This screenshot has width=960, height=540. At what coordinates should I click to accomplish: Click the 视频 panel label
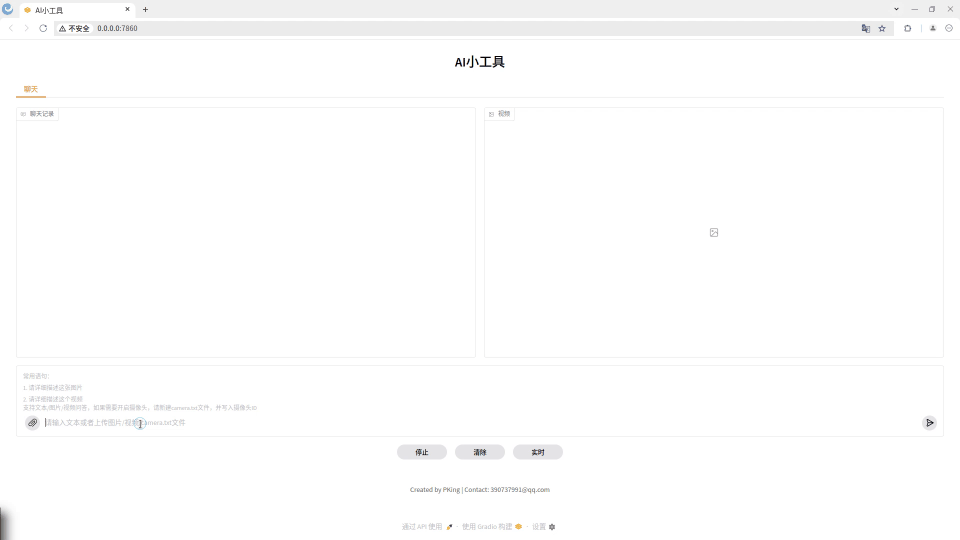click(x=500, y=114)
